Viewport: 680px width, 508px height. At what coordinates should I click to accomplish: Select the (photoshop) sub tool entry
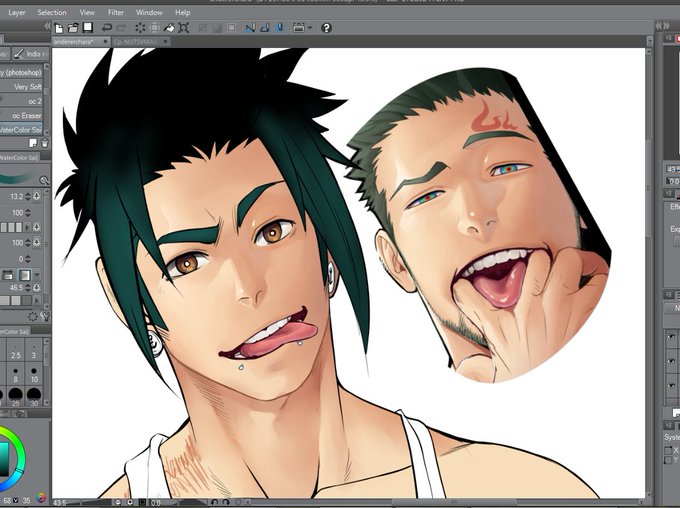coord(22,72)
